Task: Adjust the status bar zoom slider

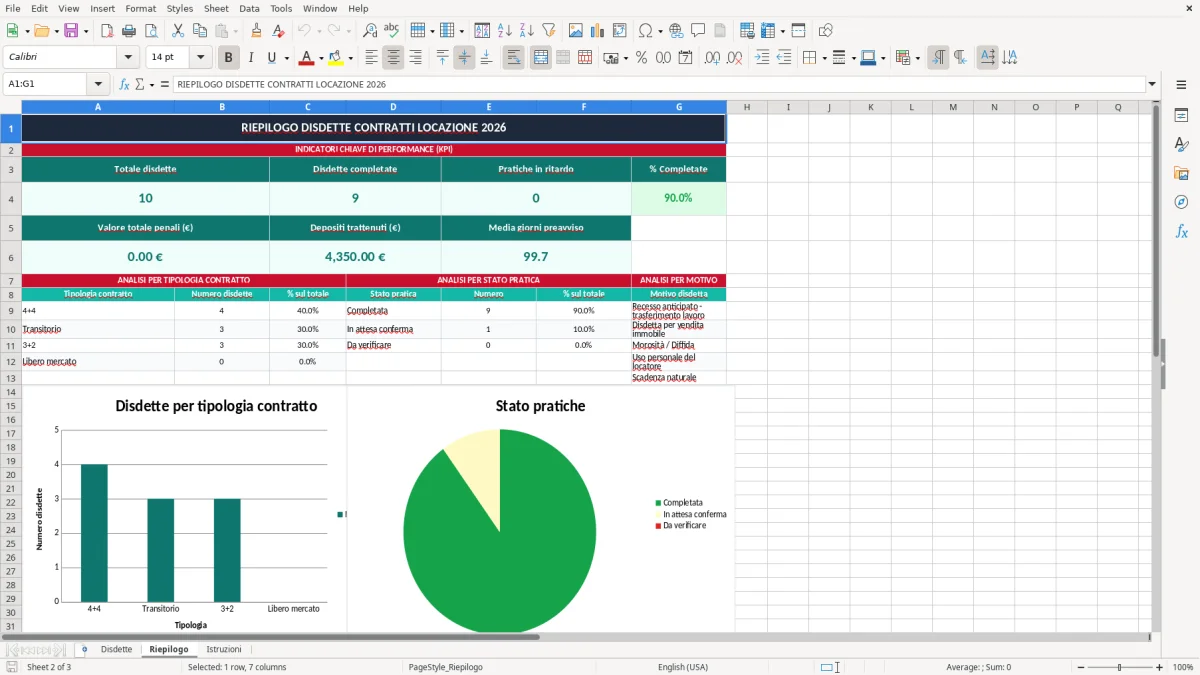Action: 1118,667
